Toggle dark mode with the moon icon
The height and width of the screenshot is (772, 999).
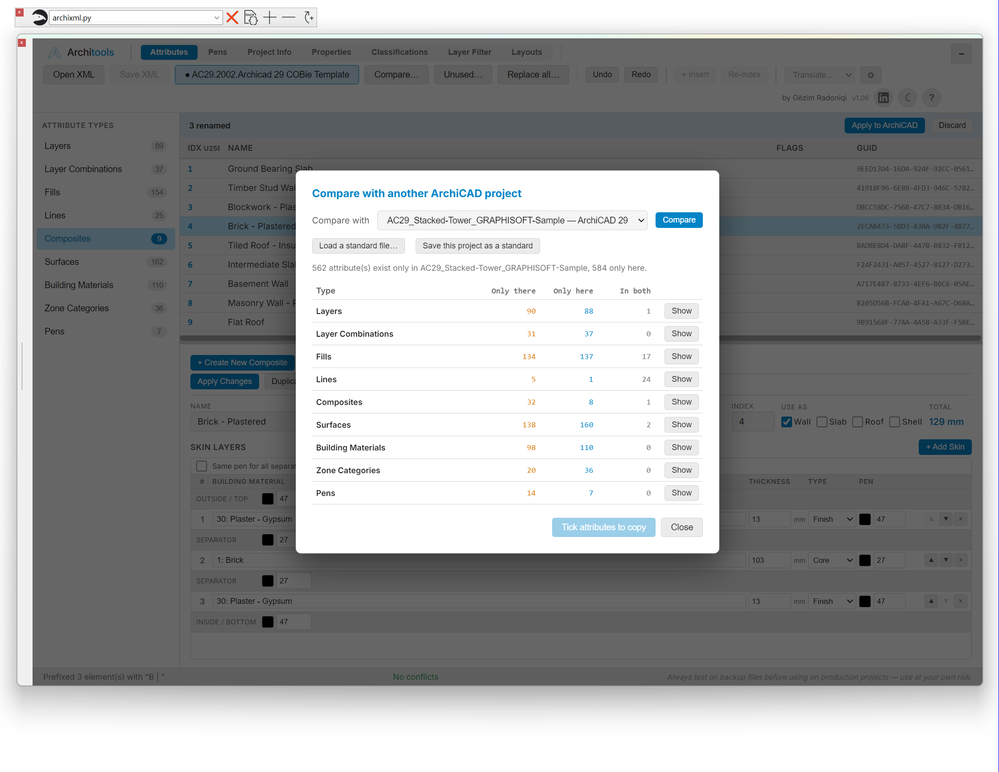(907, 97)
